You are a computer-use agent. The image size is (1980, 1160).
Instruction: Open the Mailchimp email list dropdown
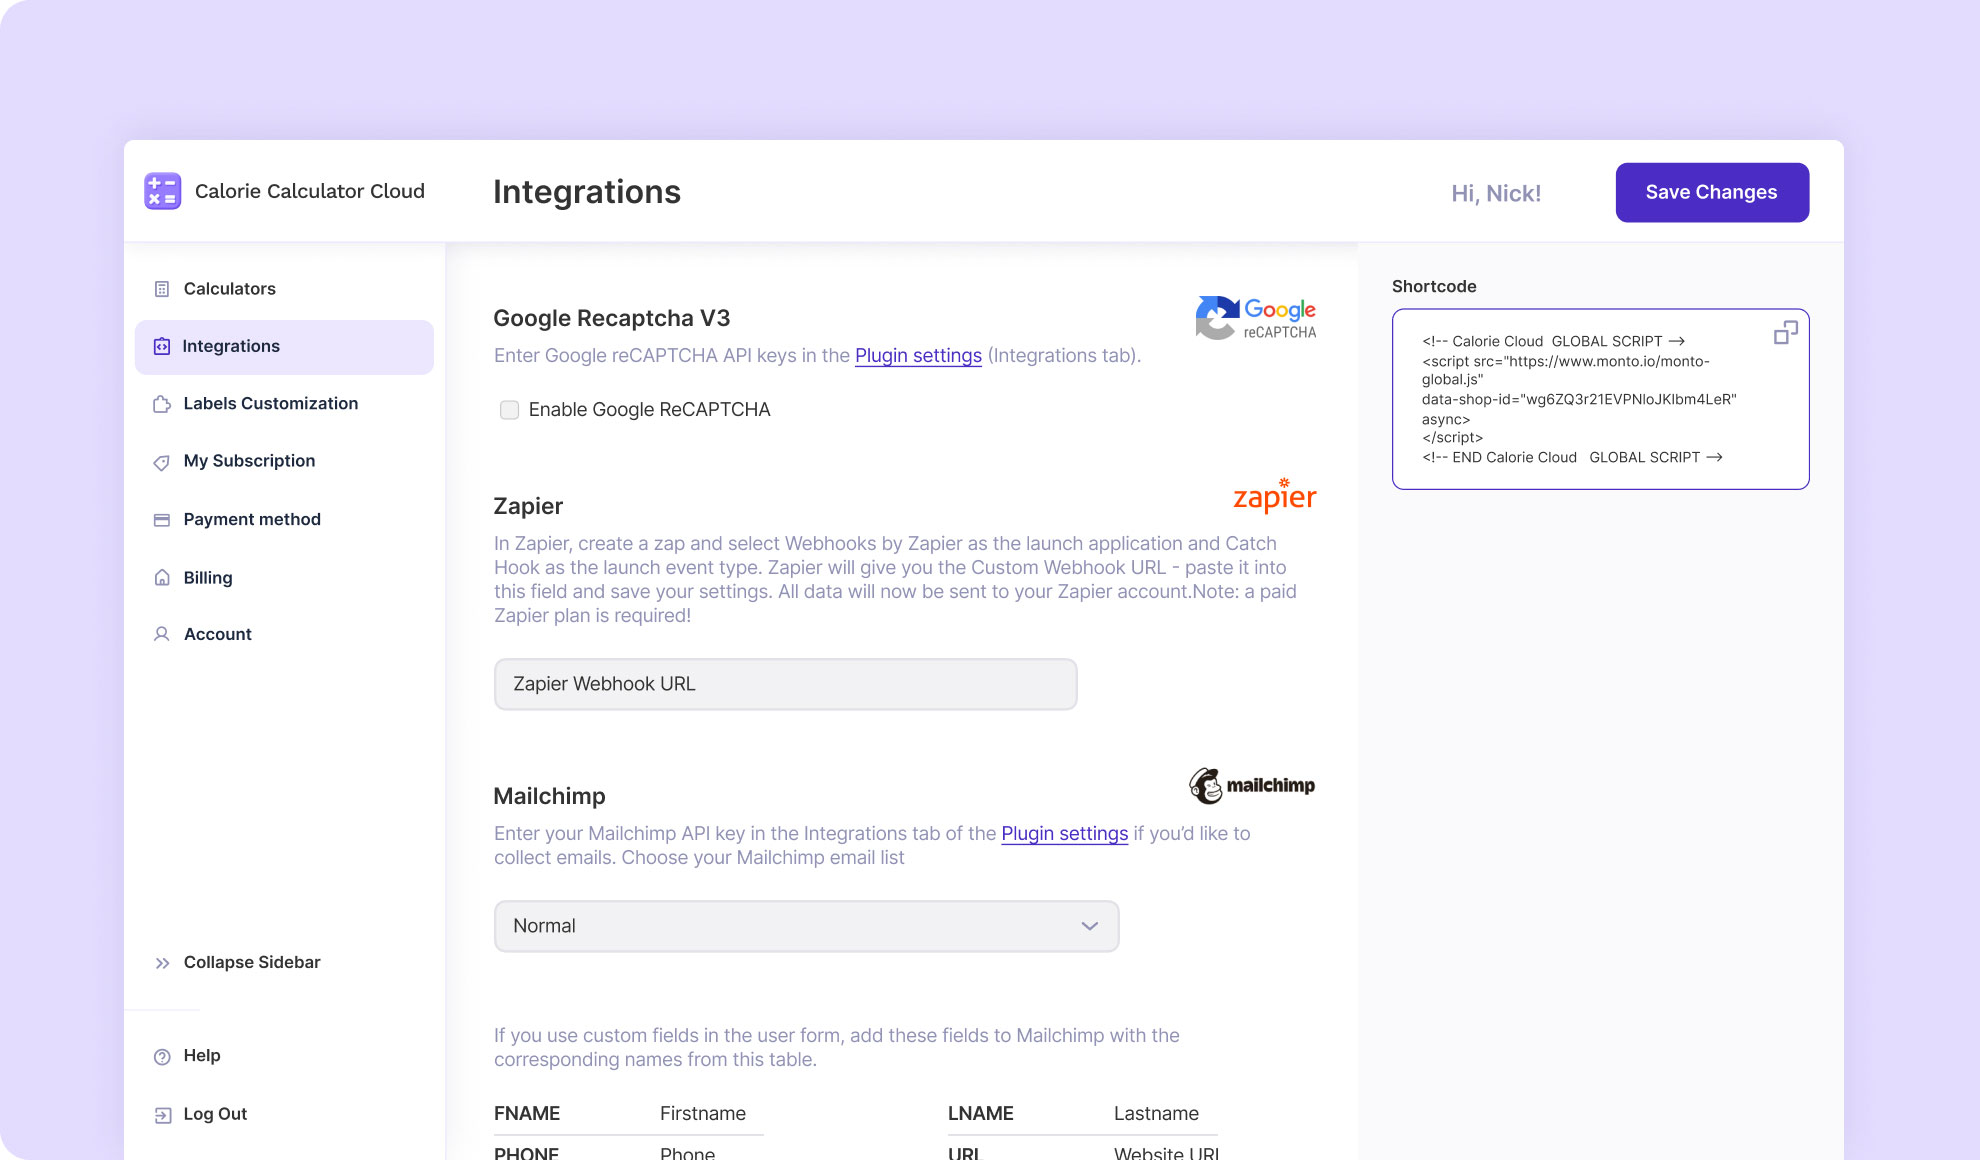(x=806, y=926)
